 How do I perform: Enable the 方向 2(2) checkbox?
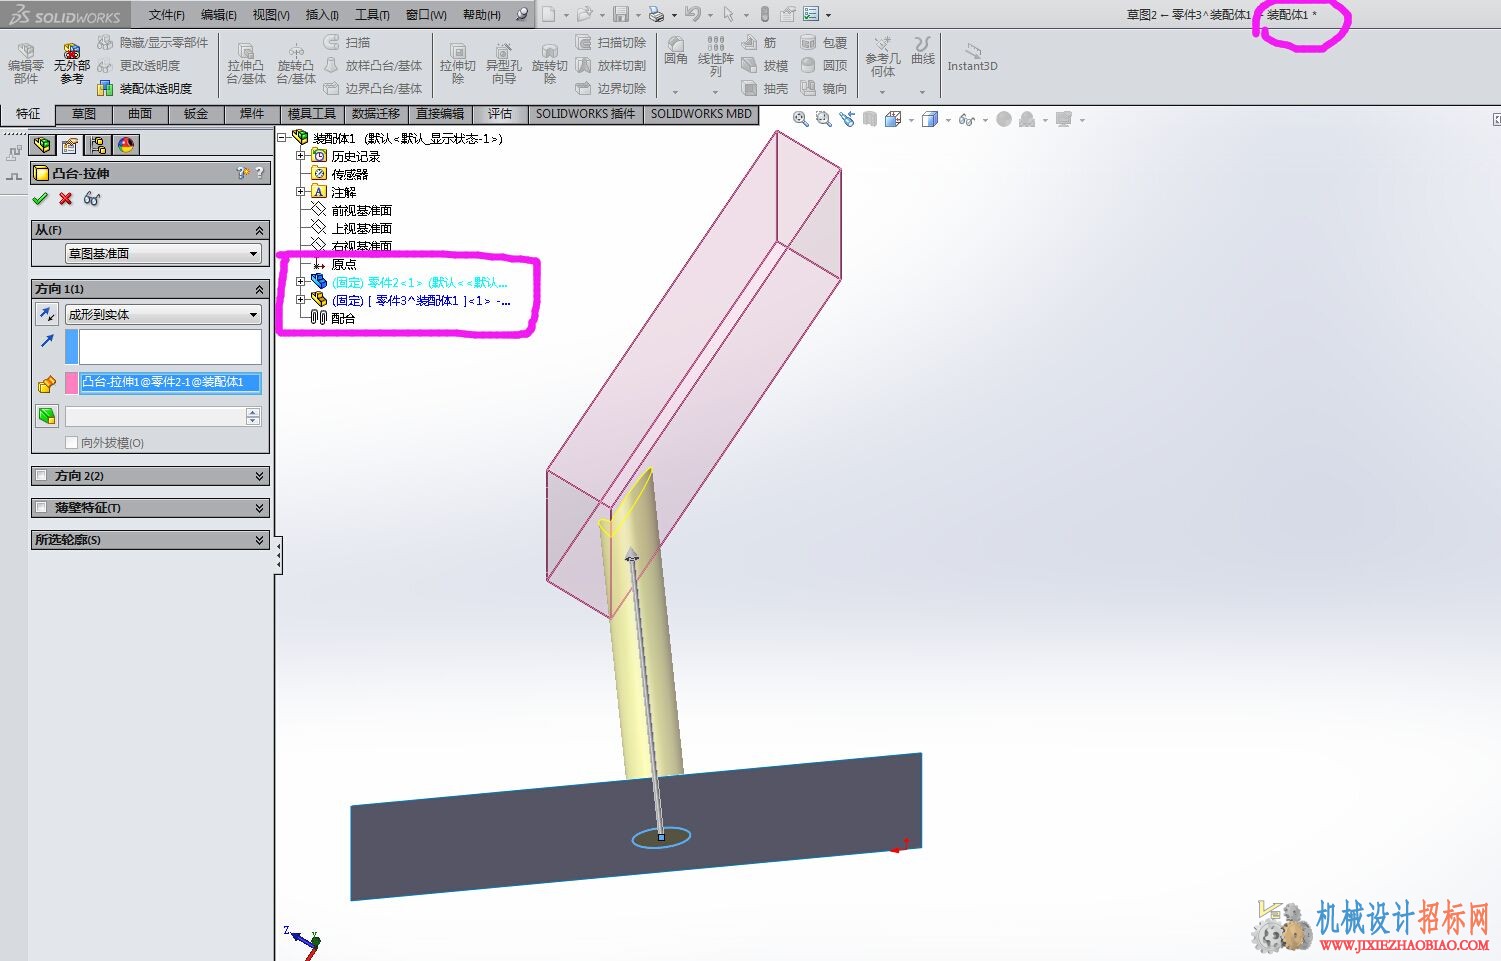coord(41,476)
